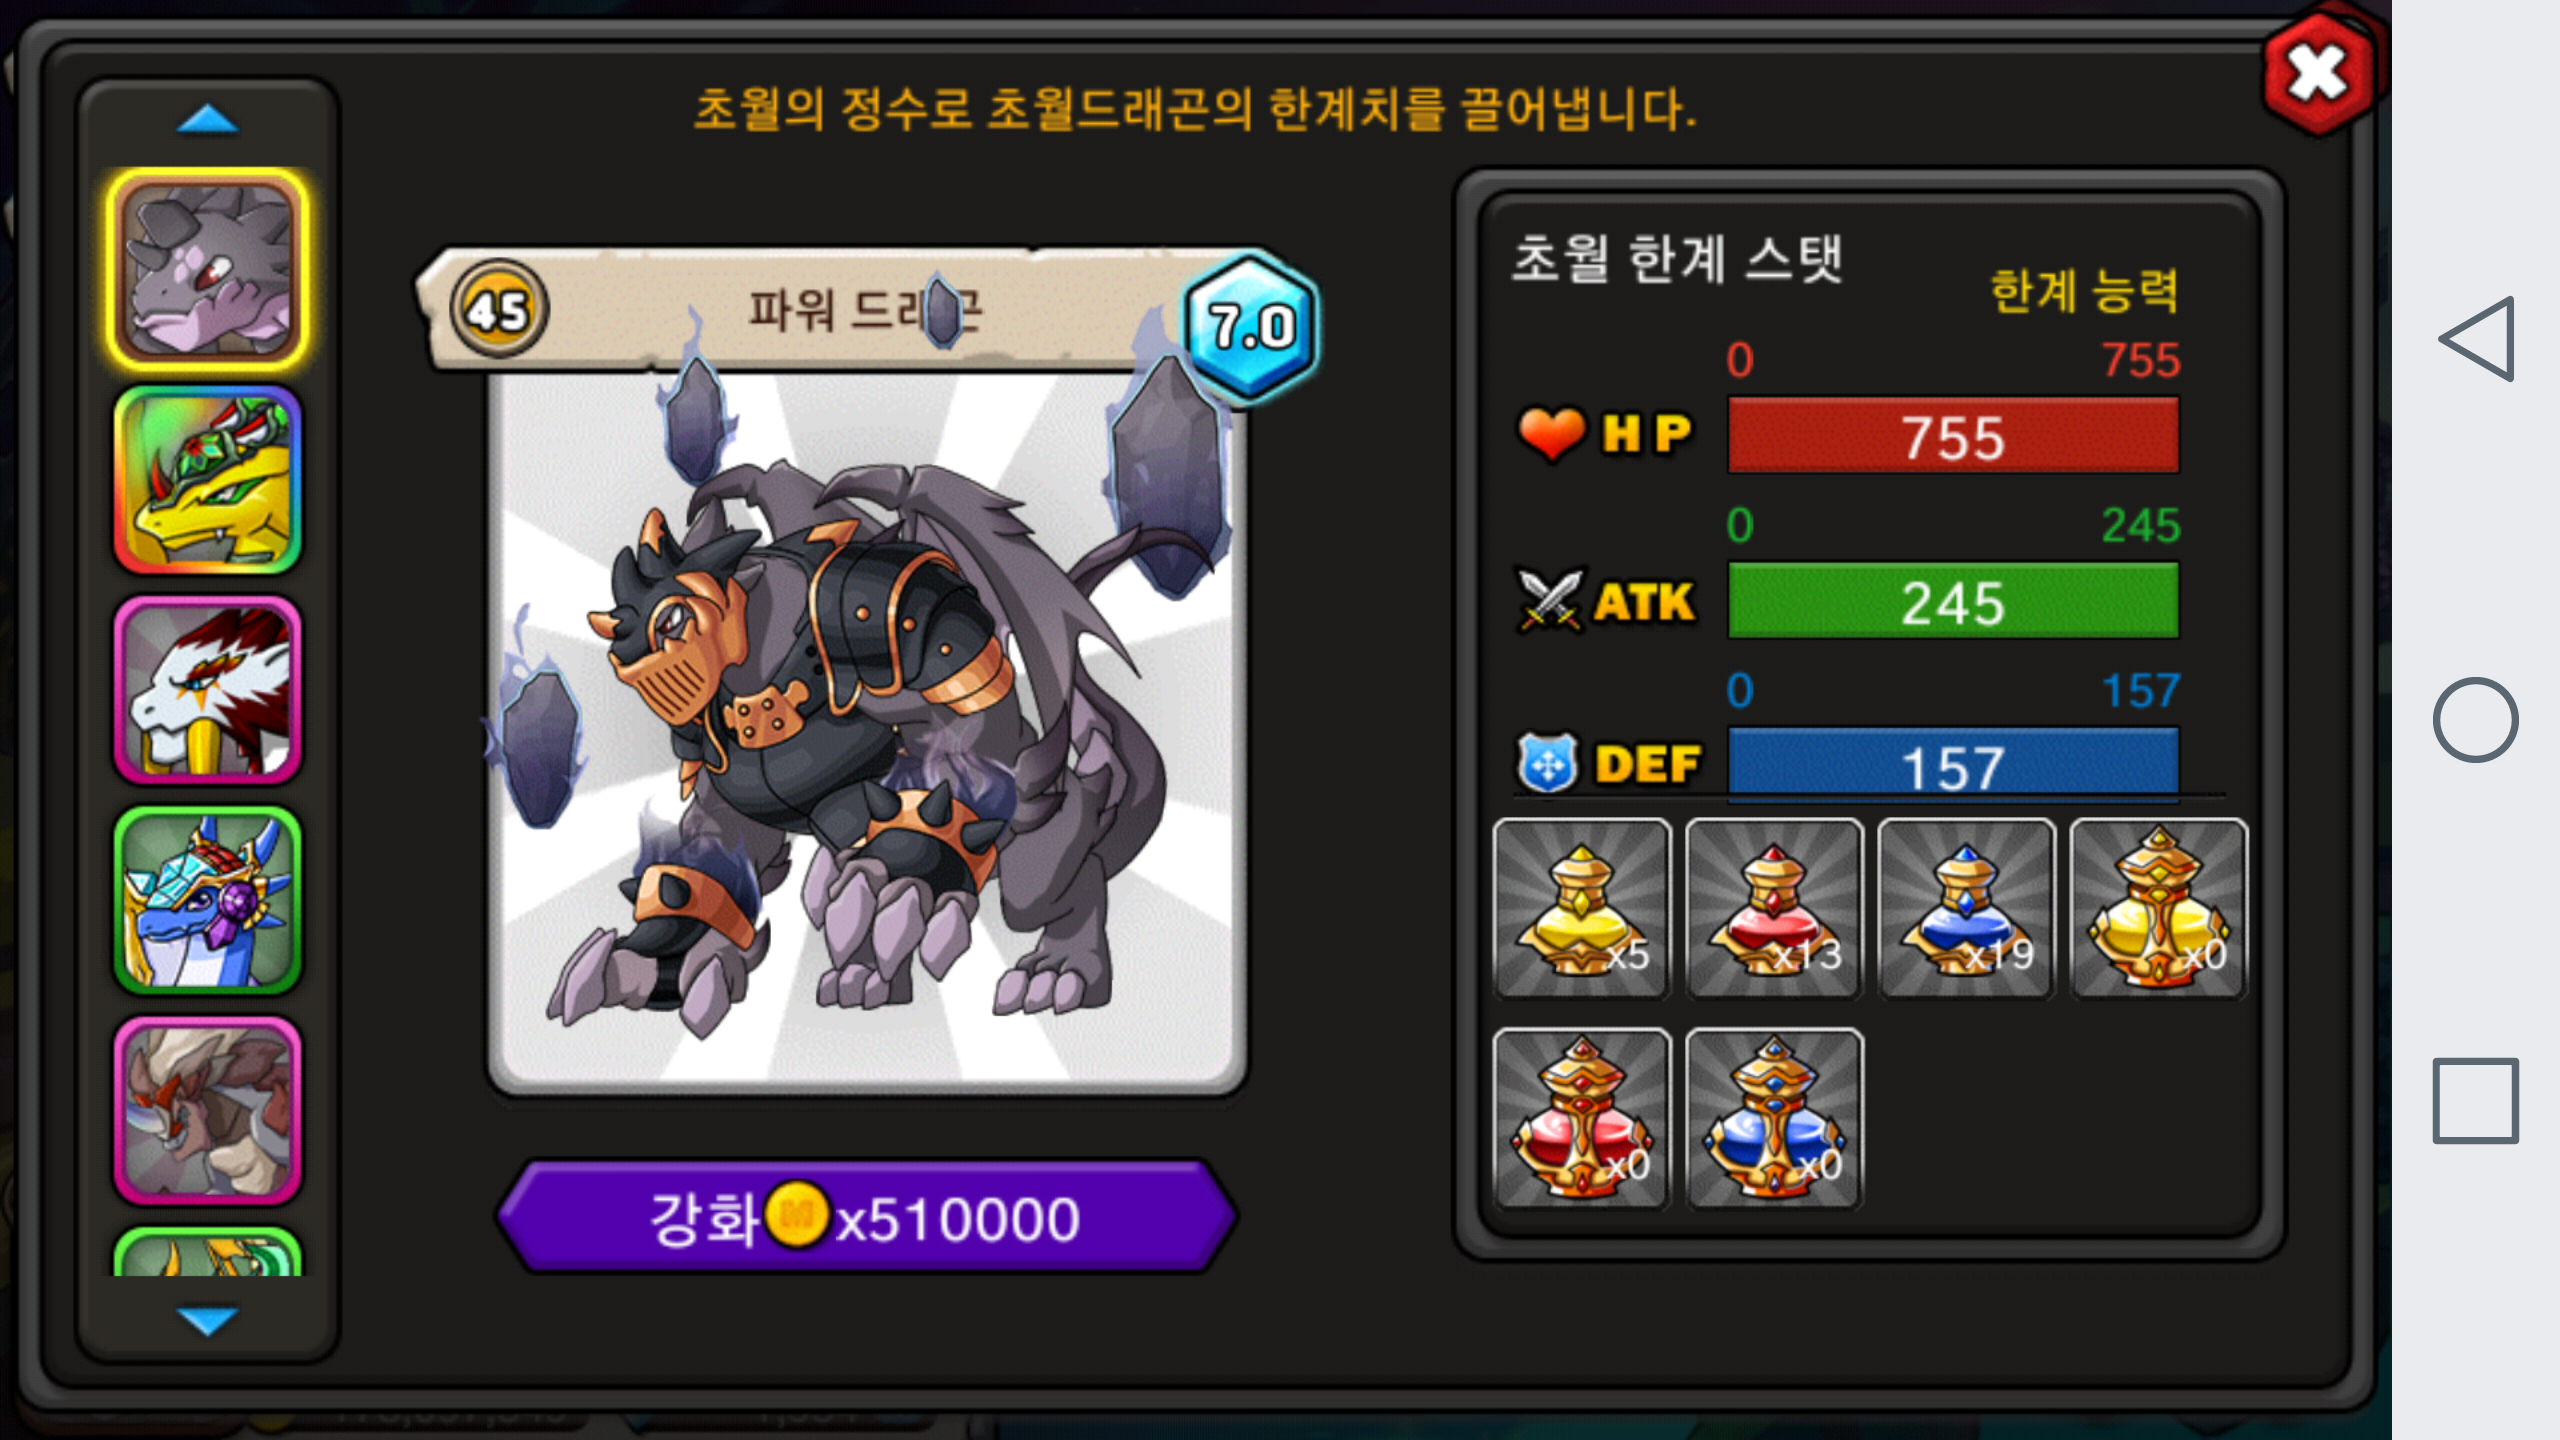Select the small blue essence potion x19
The height and width of the screenshot is (1440, 2560).
pos(1966,908)
